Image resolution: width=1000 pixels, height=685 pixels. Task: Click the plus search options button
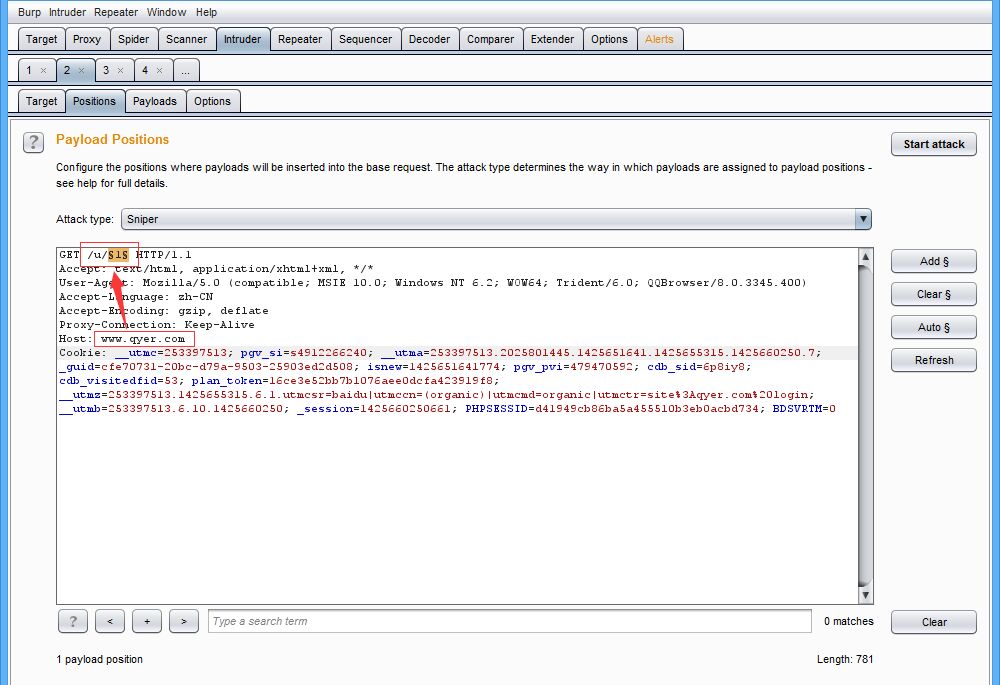tap(147, 621)
